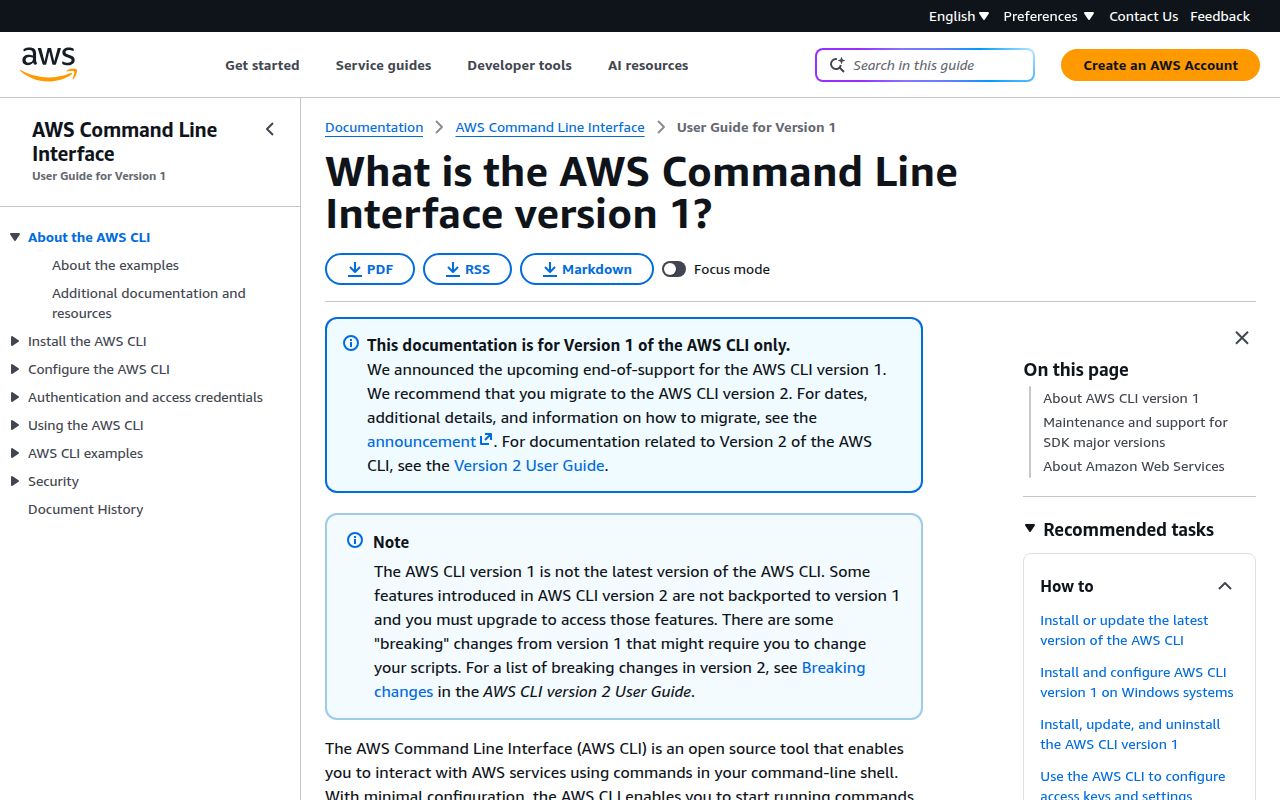This screenshot has width=1280, height=800.
Task: Expand Authentication and access credentials section
Action: (x=15, y=397)
